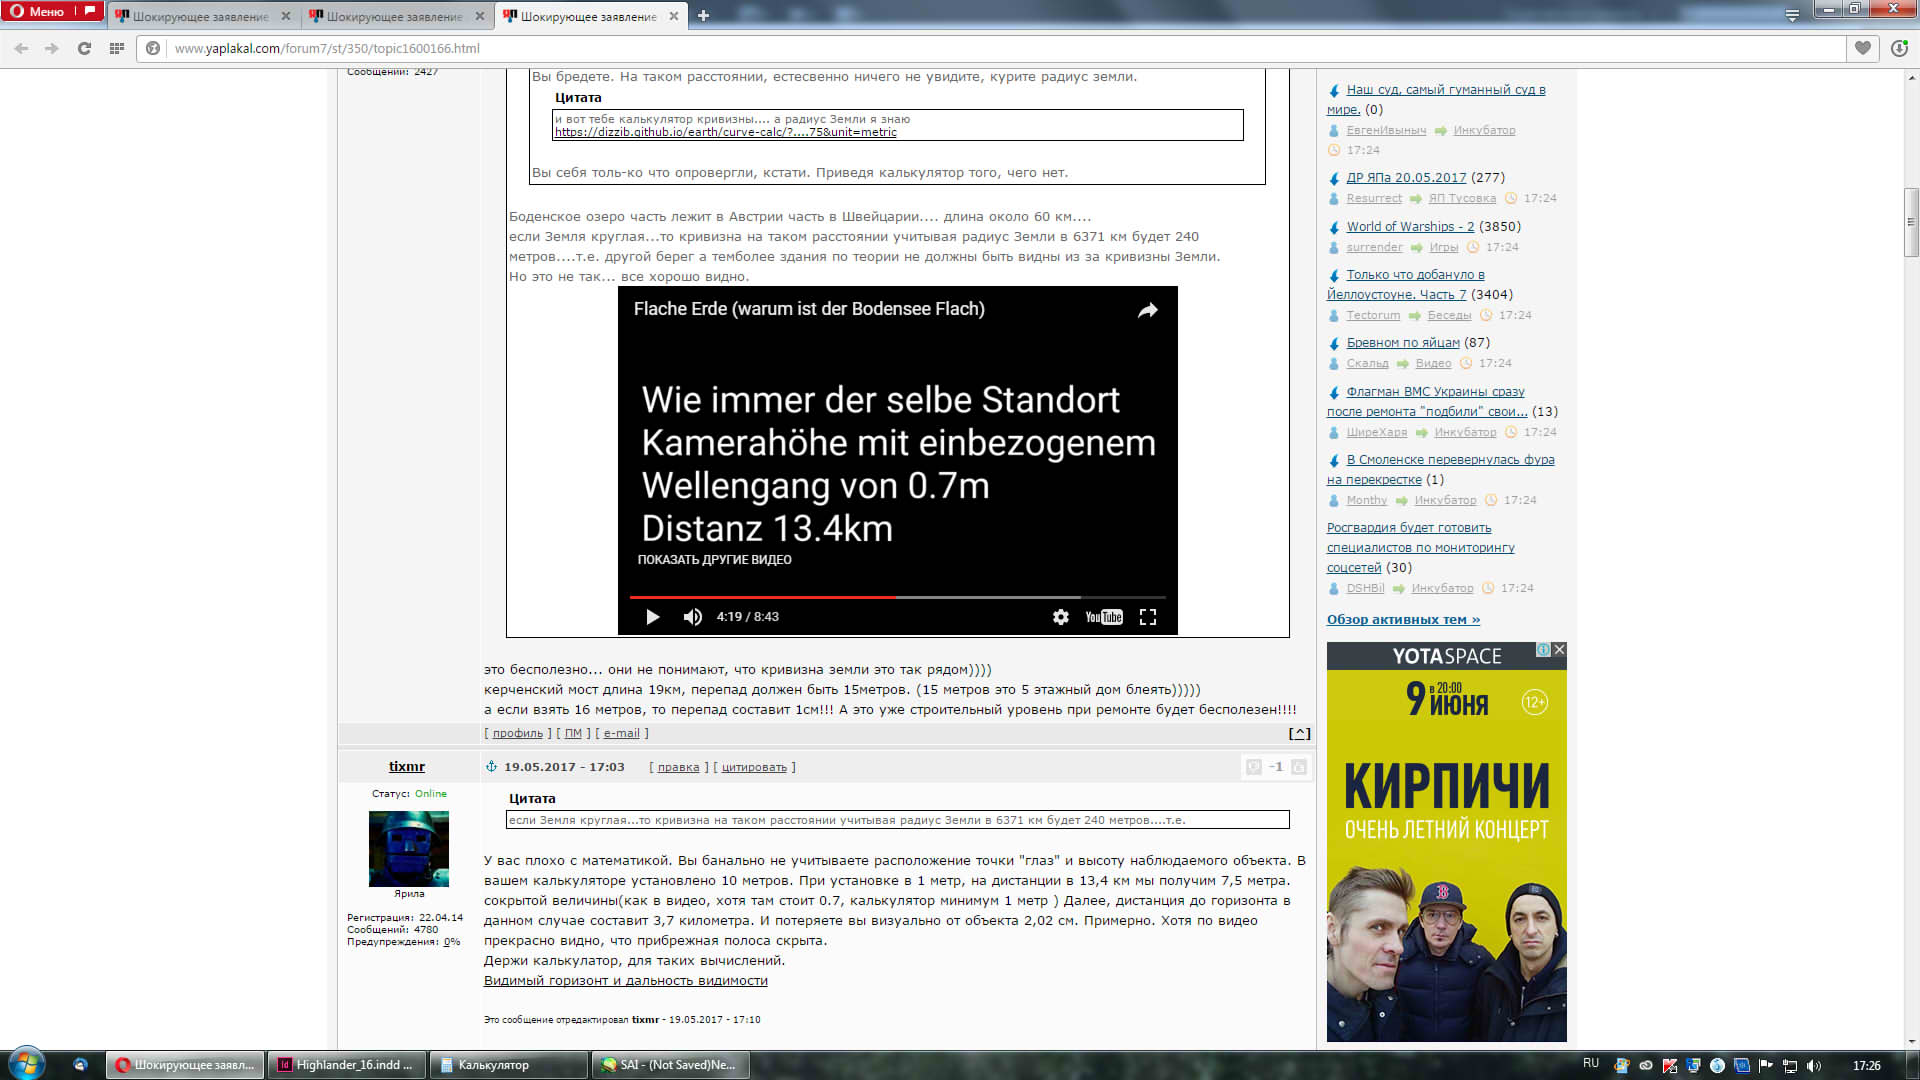Screen dimensions: 1920x1080
Task: Reload the current page
Action: 84,48
